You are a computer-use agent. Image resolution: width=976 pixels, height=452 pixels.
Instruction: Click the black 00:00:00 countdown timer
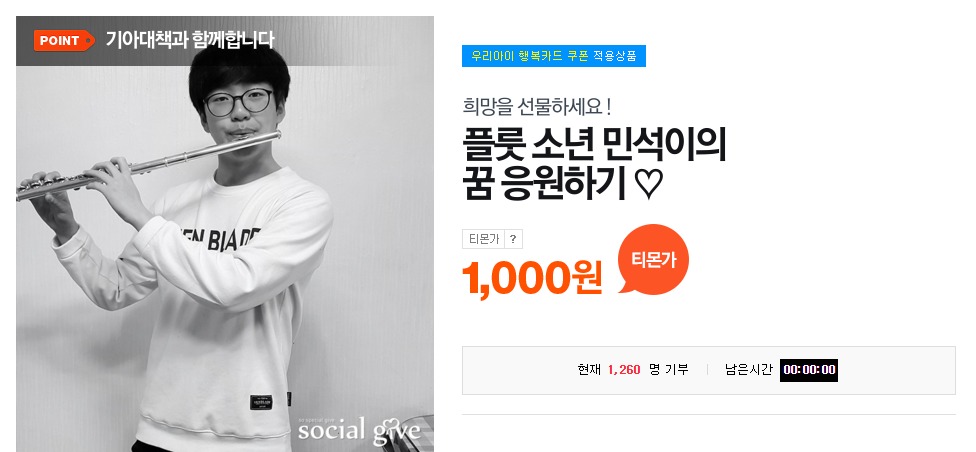click(809, 370)
